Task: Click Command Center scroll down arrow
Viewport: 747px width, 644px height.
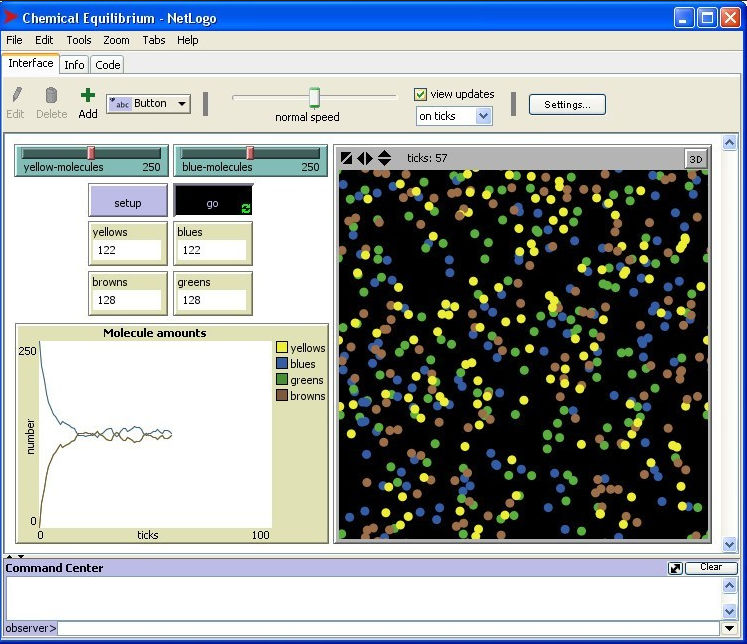Action: [x=729, y=610]
